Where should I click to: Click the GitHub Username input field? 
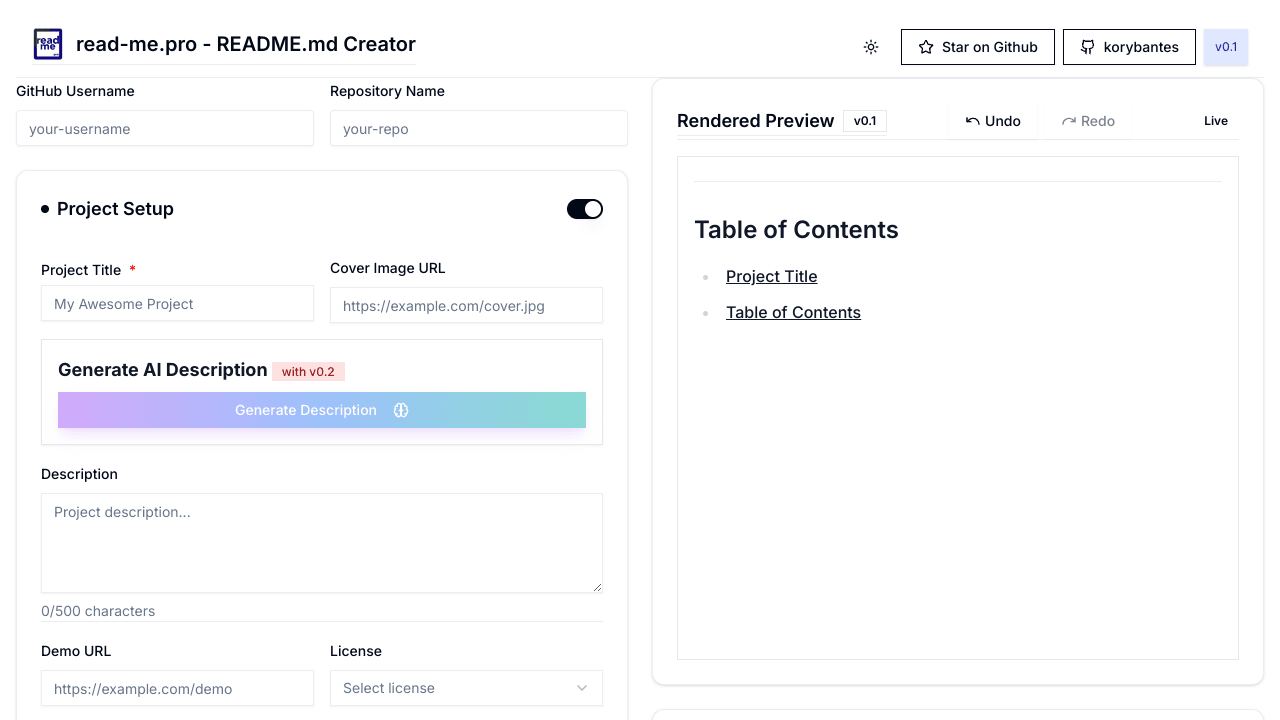tap(165, 129)
